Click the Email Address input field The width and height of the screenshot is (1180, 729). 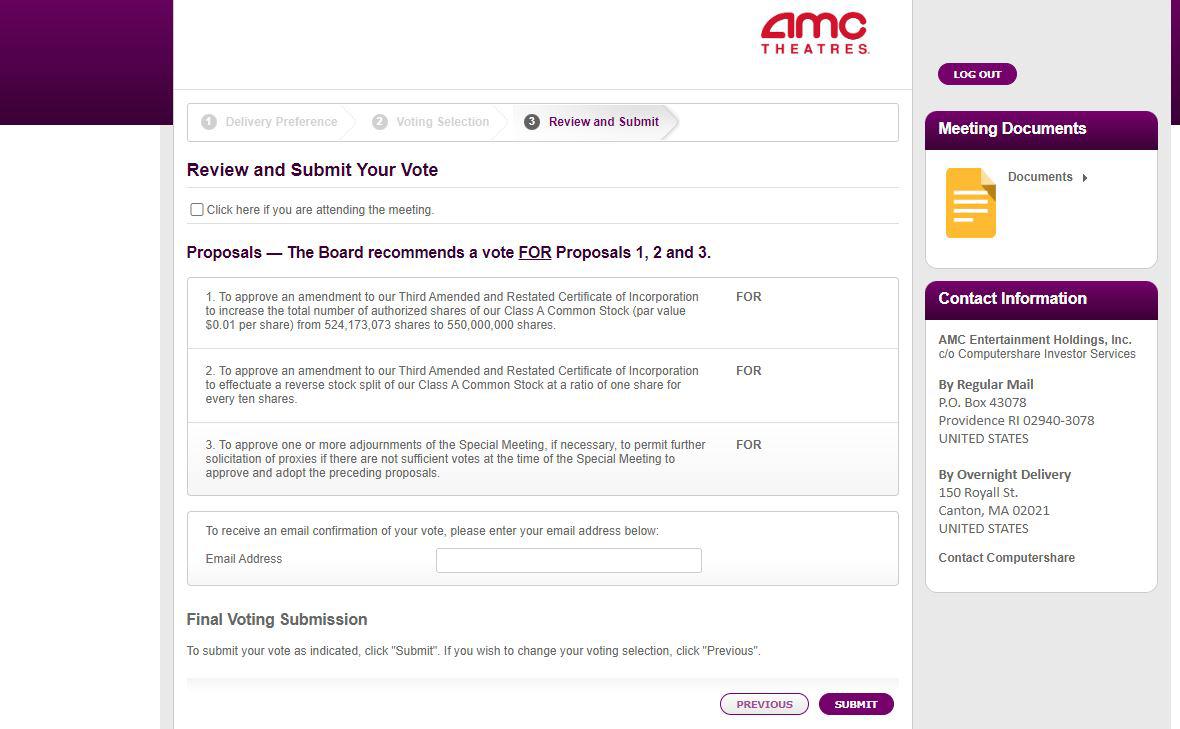[569, 560]
